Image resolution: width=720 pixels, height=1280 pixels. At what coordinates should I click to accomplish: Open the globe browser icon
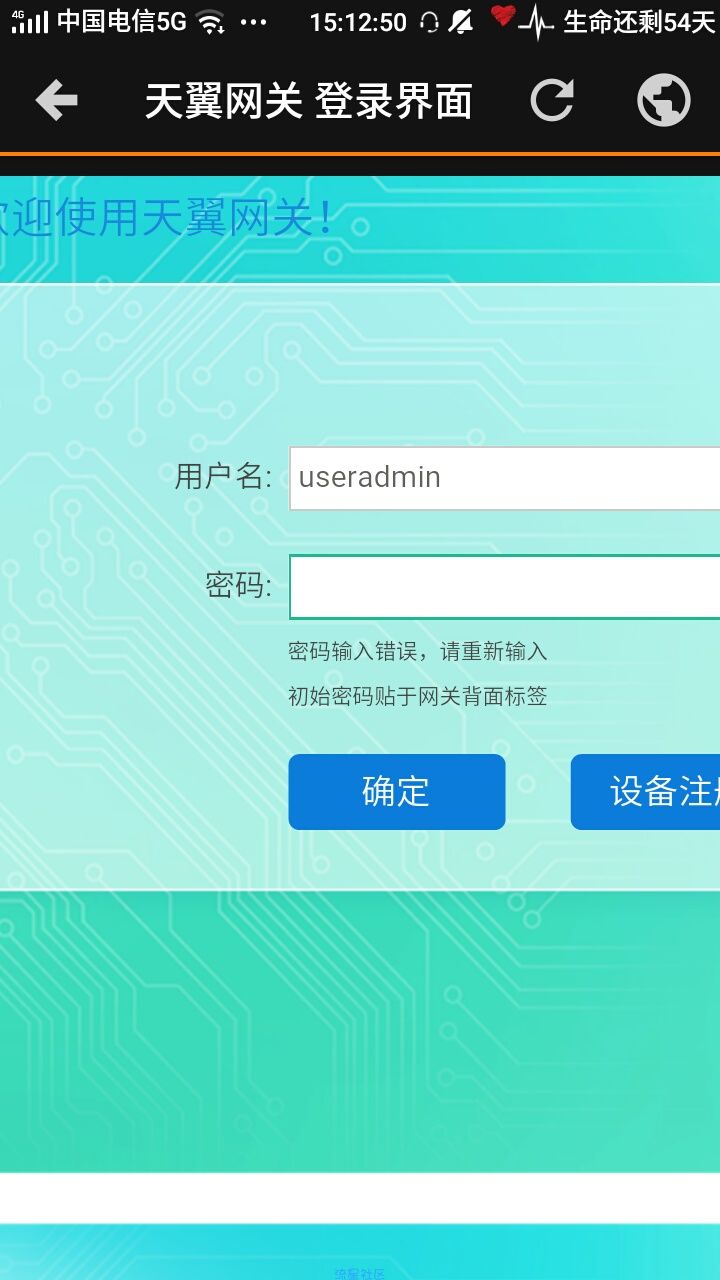click(664, 100)
